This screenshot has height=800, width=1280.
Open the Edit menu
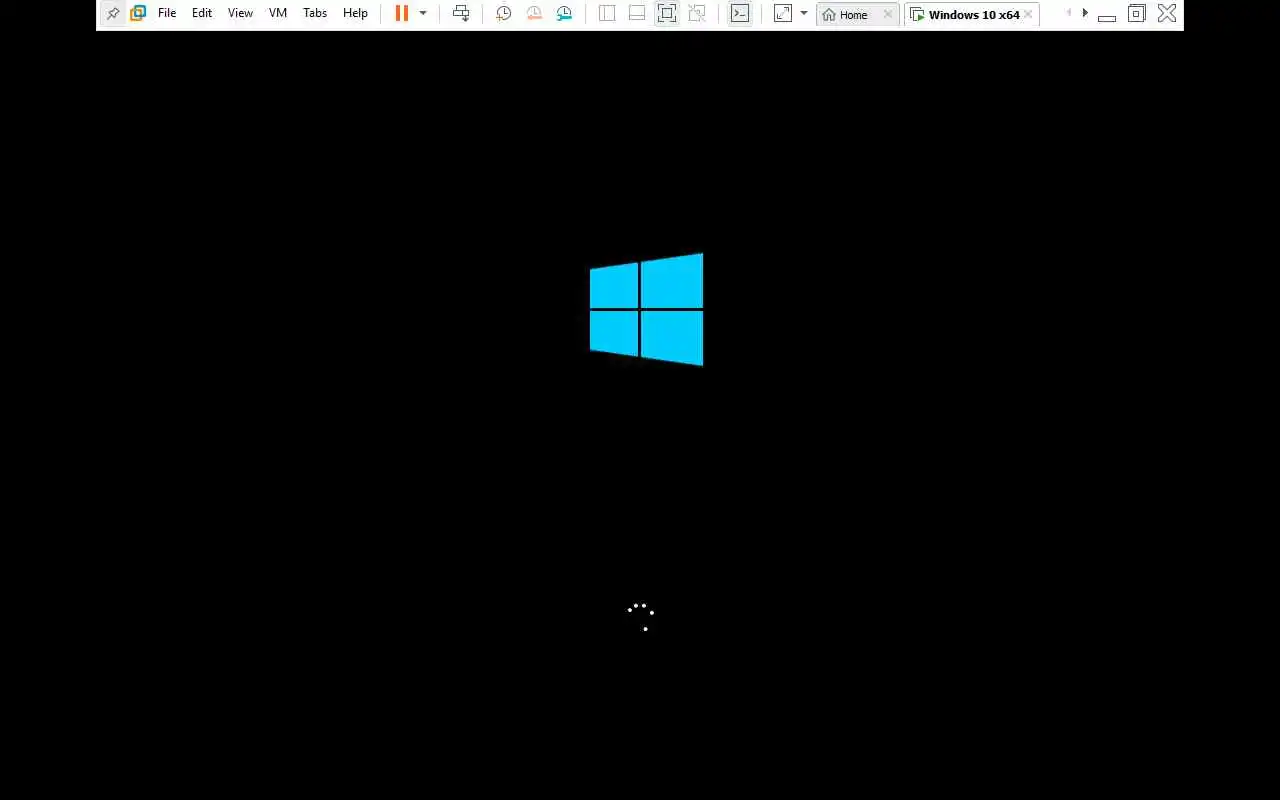click(x=202, y=13)
